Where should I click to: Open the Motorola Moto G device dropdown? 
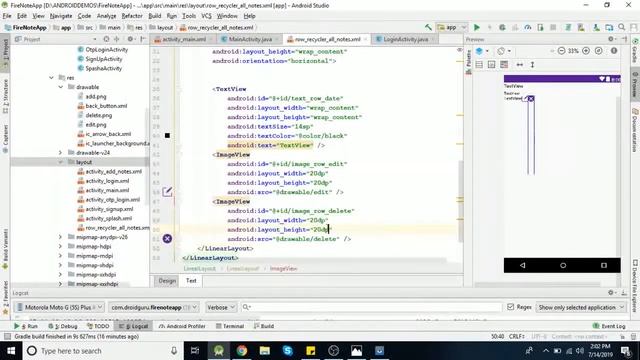pos(59,307)
